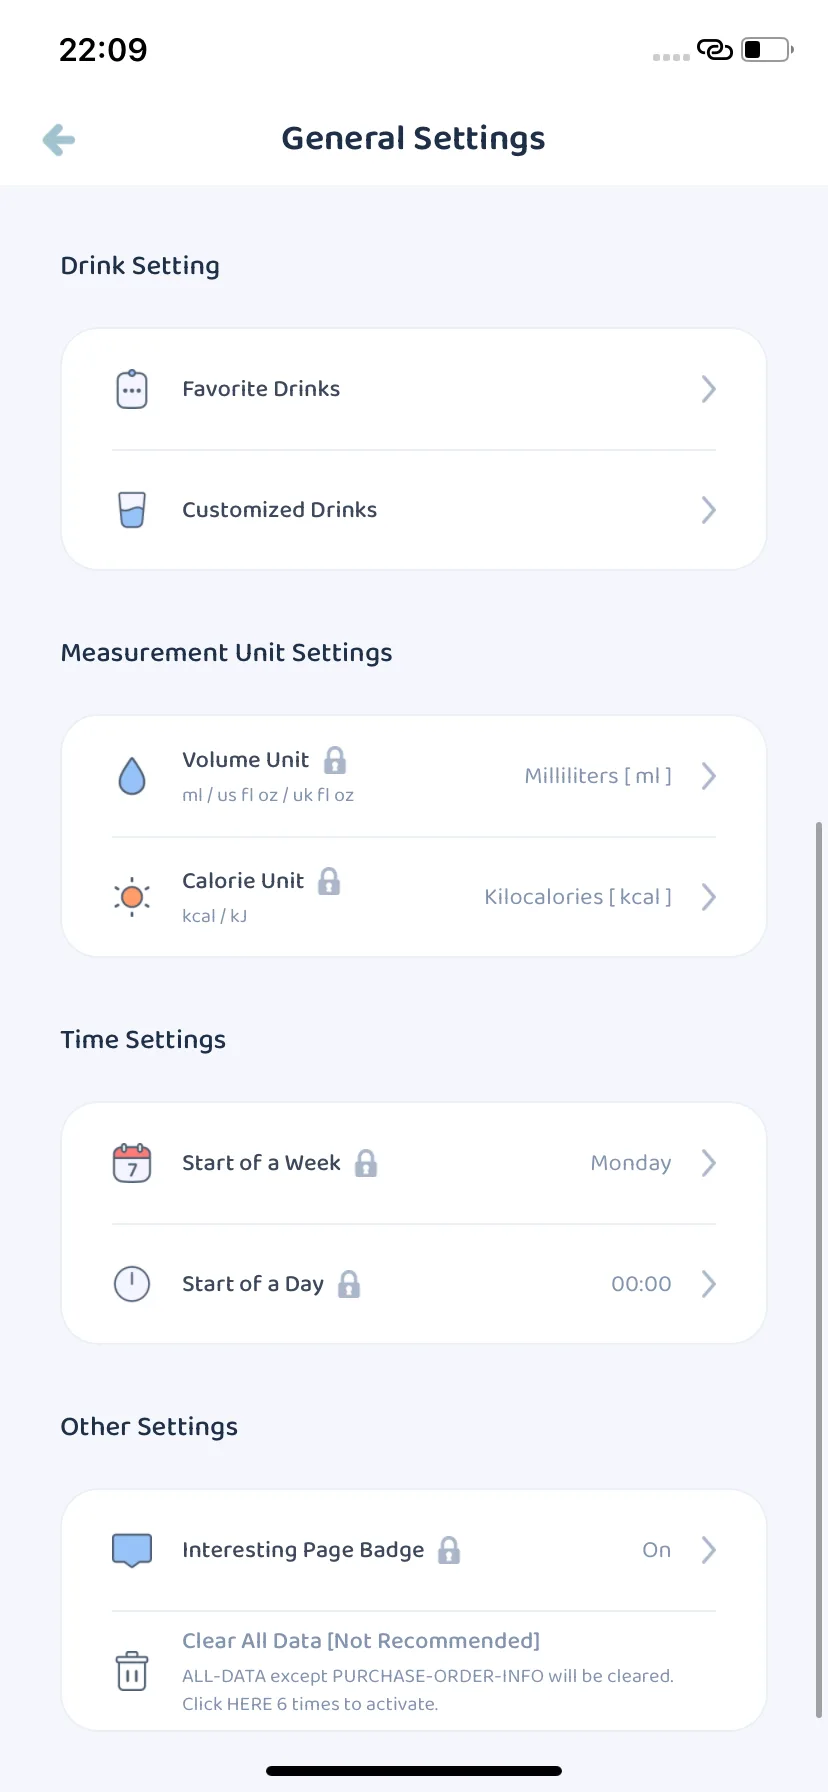This screenshot has width=828, height=1792.
Task: Change the Monday start of week value
Action: tap(631, 1163)
